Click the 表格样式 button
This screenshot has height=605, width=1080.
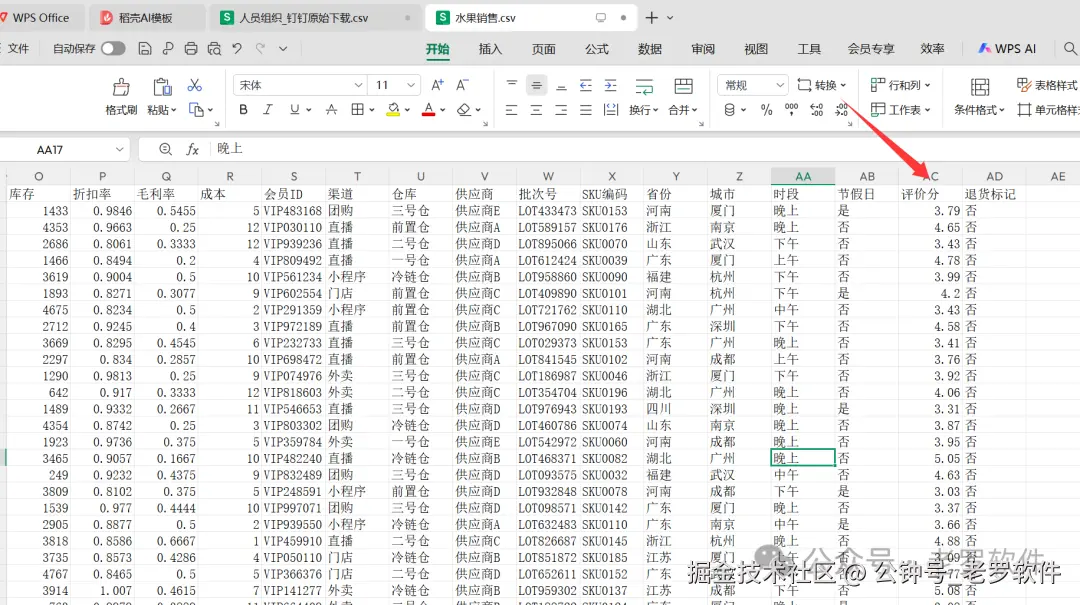(x=1047, y=85)
